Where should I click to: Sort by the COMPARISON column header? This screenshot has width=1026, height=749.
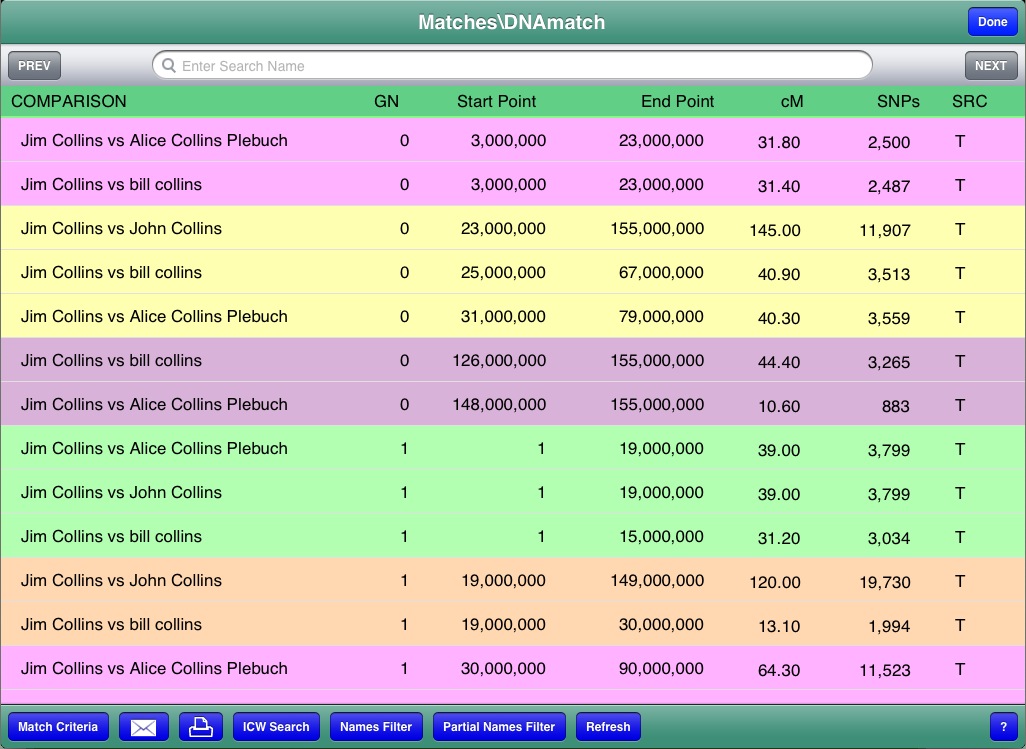(69, 101)
